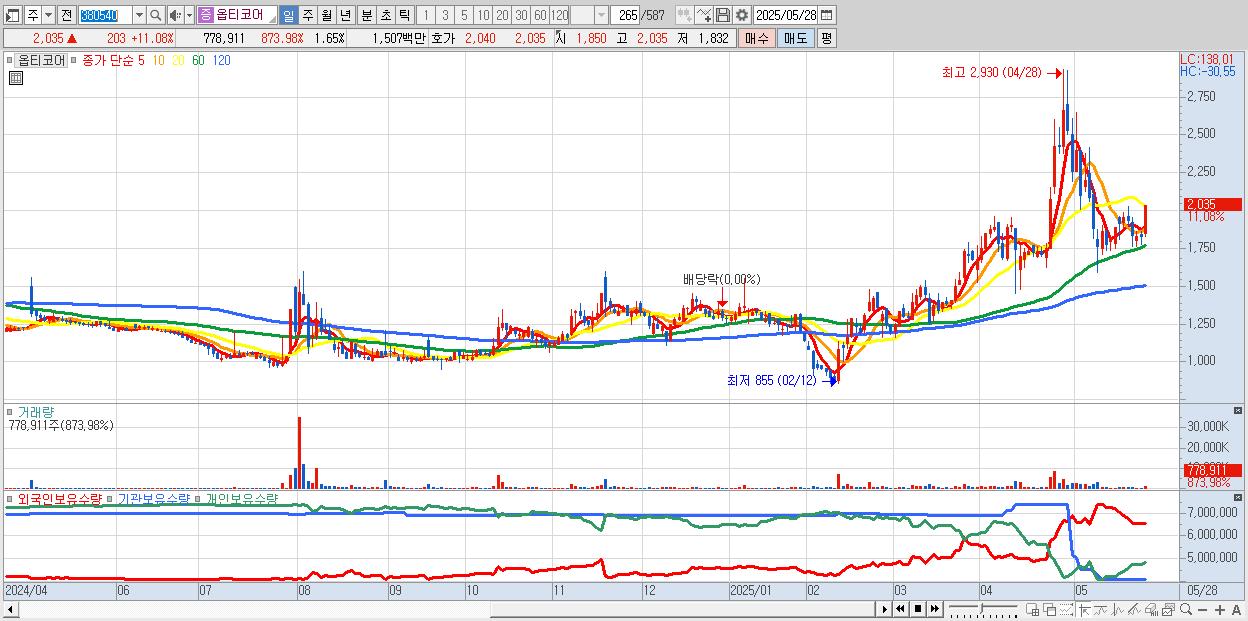Open the calendar date picker icon
This screenshot has height=621, width=1248.
click(826, 15)
